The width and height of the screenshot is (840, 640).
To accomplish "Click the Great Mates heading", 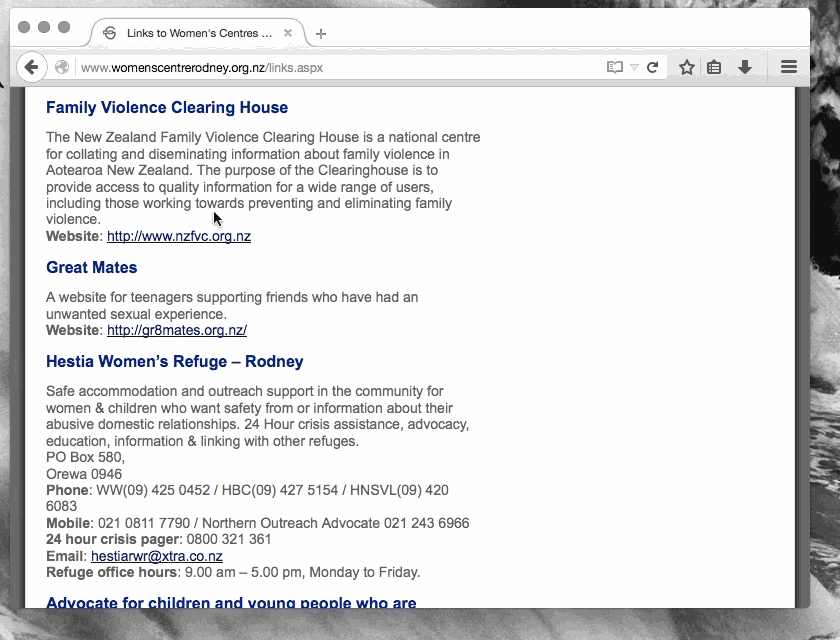I will (x=92, y=267).
